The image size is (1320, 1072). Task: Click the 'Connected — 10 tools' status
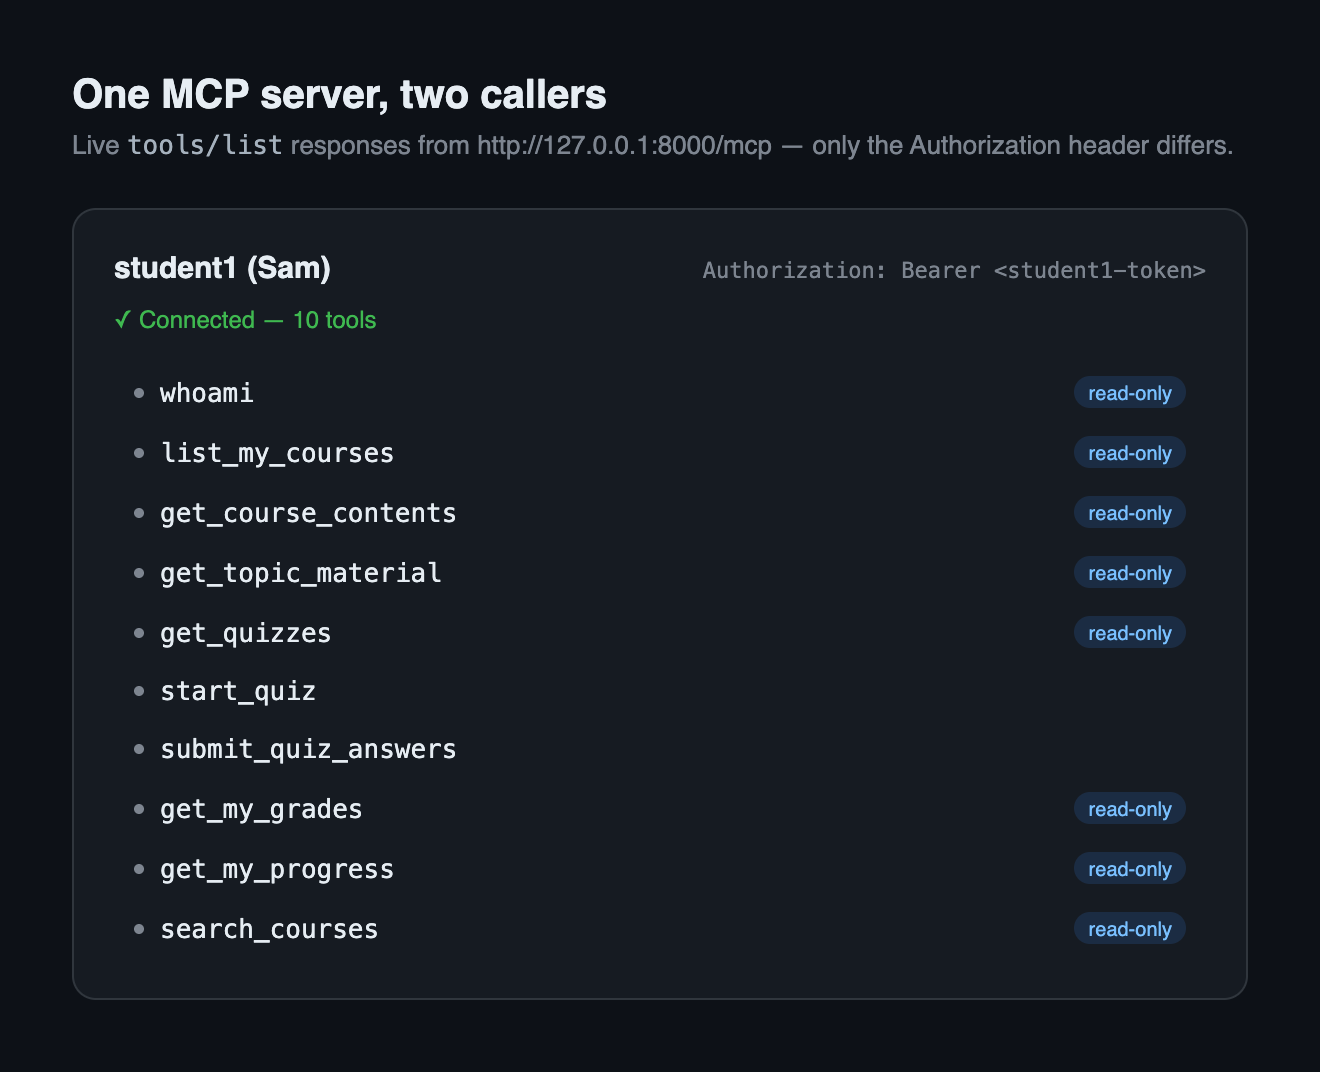tap(245, 320)
